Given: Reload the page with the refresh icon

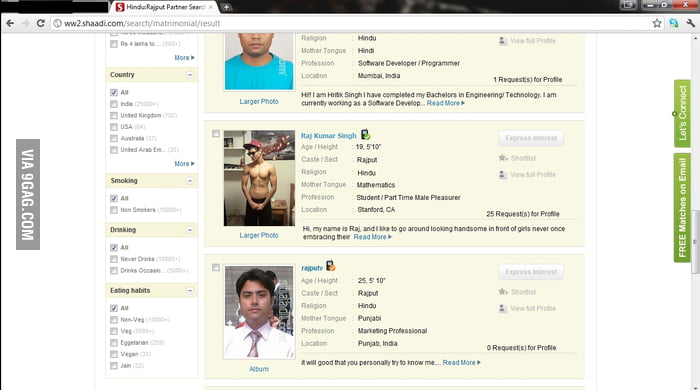Looking at the screenshot, I should tap(40, 23).
